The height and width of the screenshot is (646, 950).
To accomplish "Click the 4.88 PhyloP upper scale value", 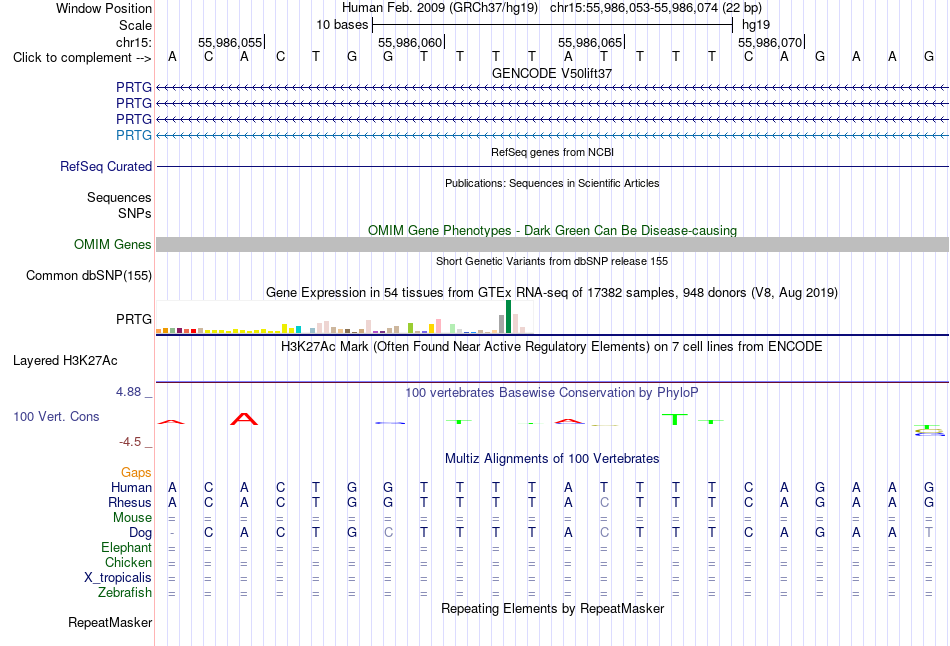I will point(128,392).
